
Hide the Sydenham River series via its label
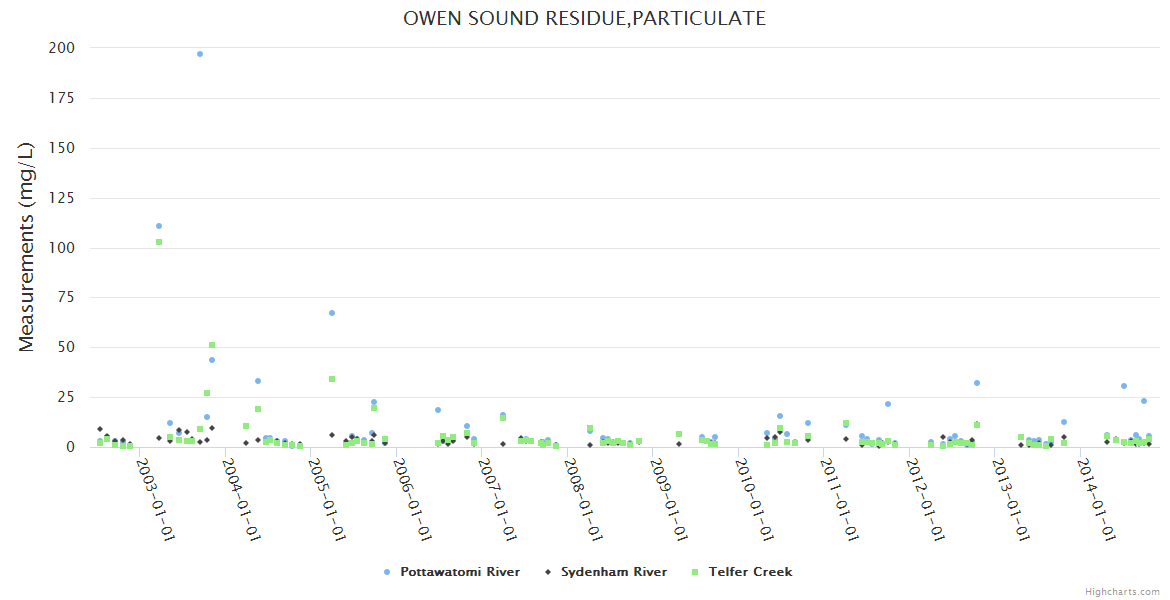point(613,572)
